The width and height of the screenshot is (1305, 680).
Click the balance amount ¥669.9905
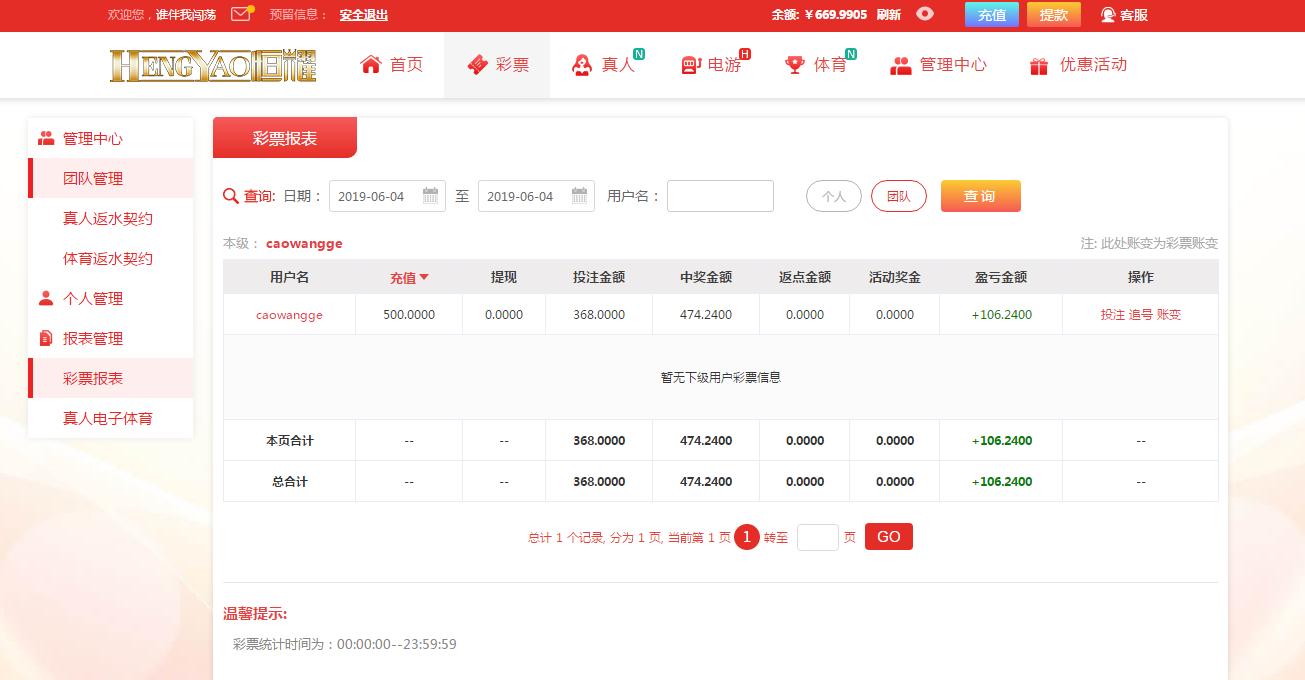point(836,15)
